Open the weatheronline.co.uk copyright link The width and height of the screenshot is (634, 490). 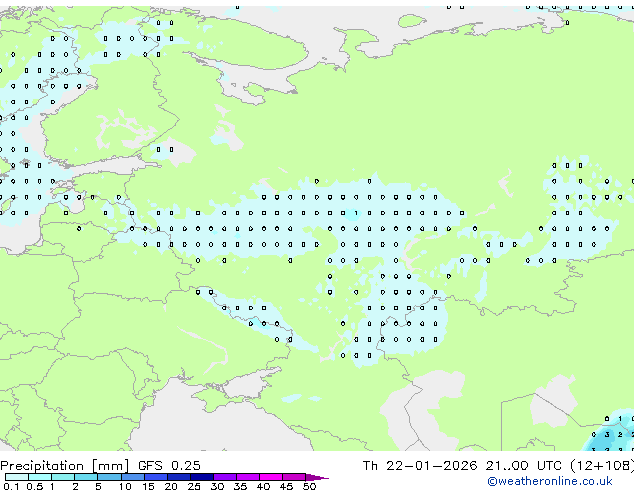(x=549, y=481)
